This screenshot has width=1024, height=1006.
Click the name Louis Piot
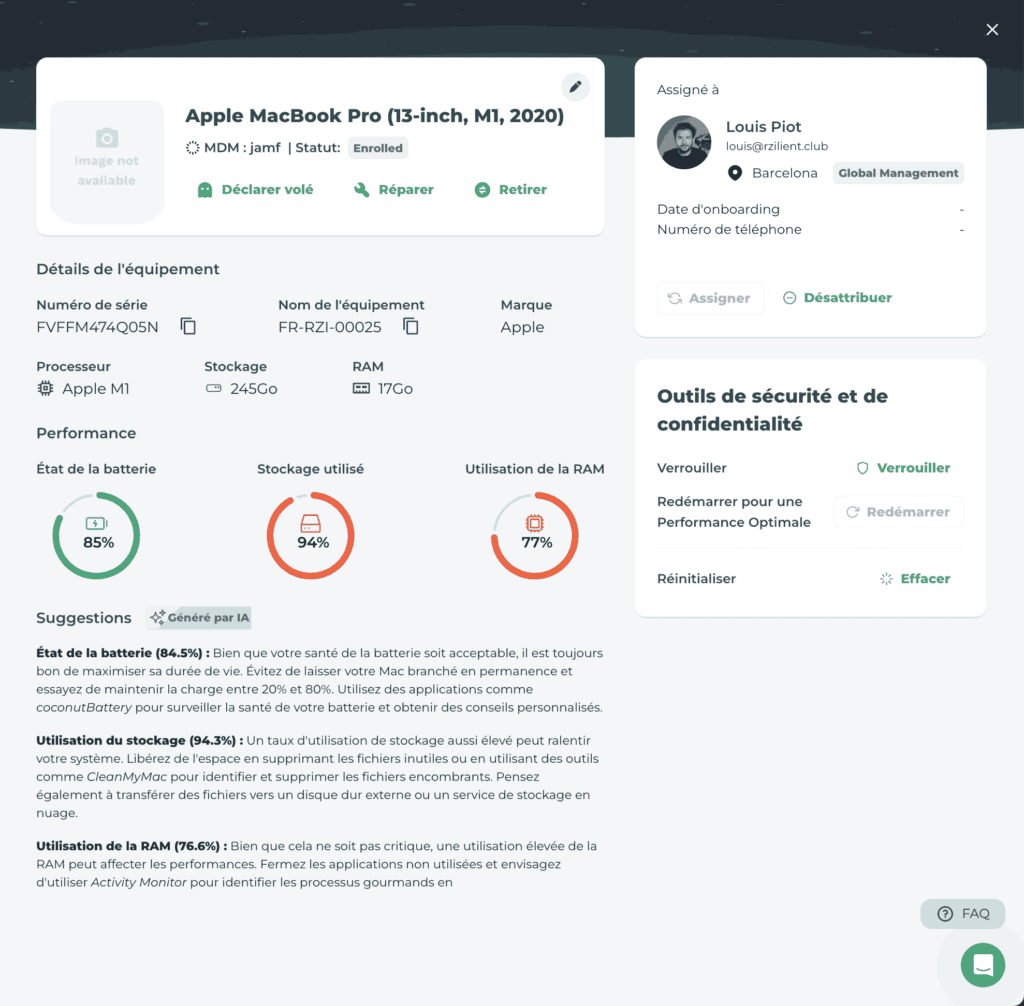coord(763,127)
